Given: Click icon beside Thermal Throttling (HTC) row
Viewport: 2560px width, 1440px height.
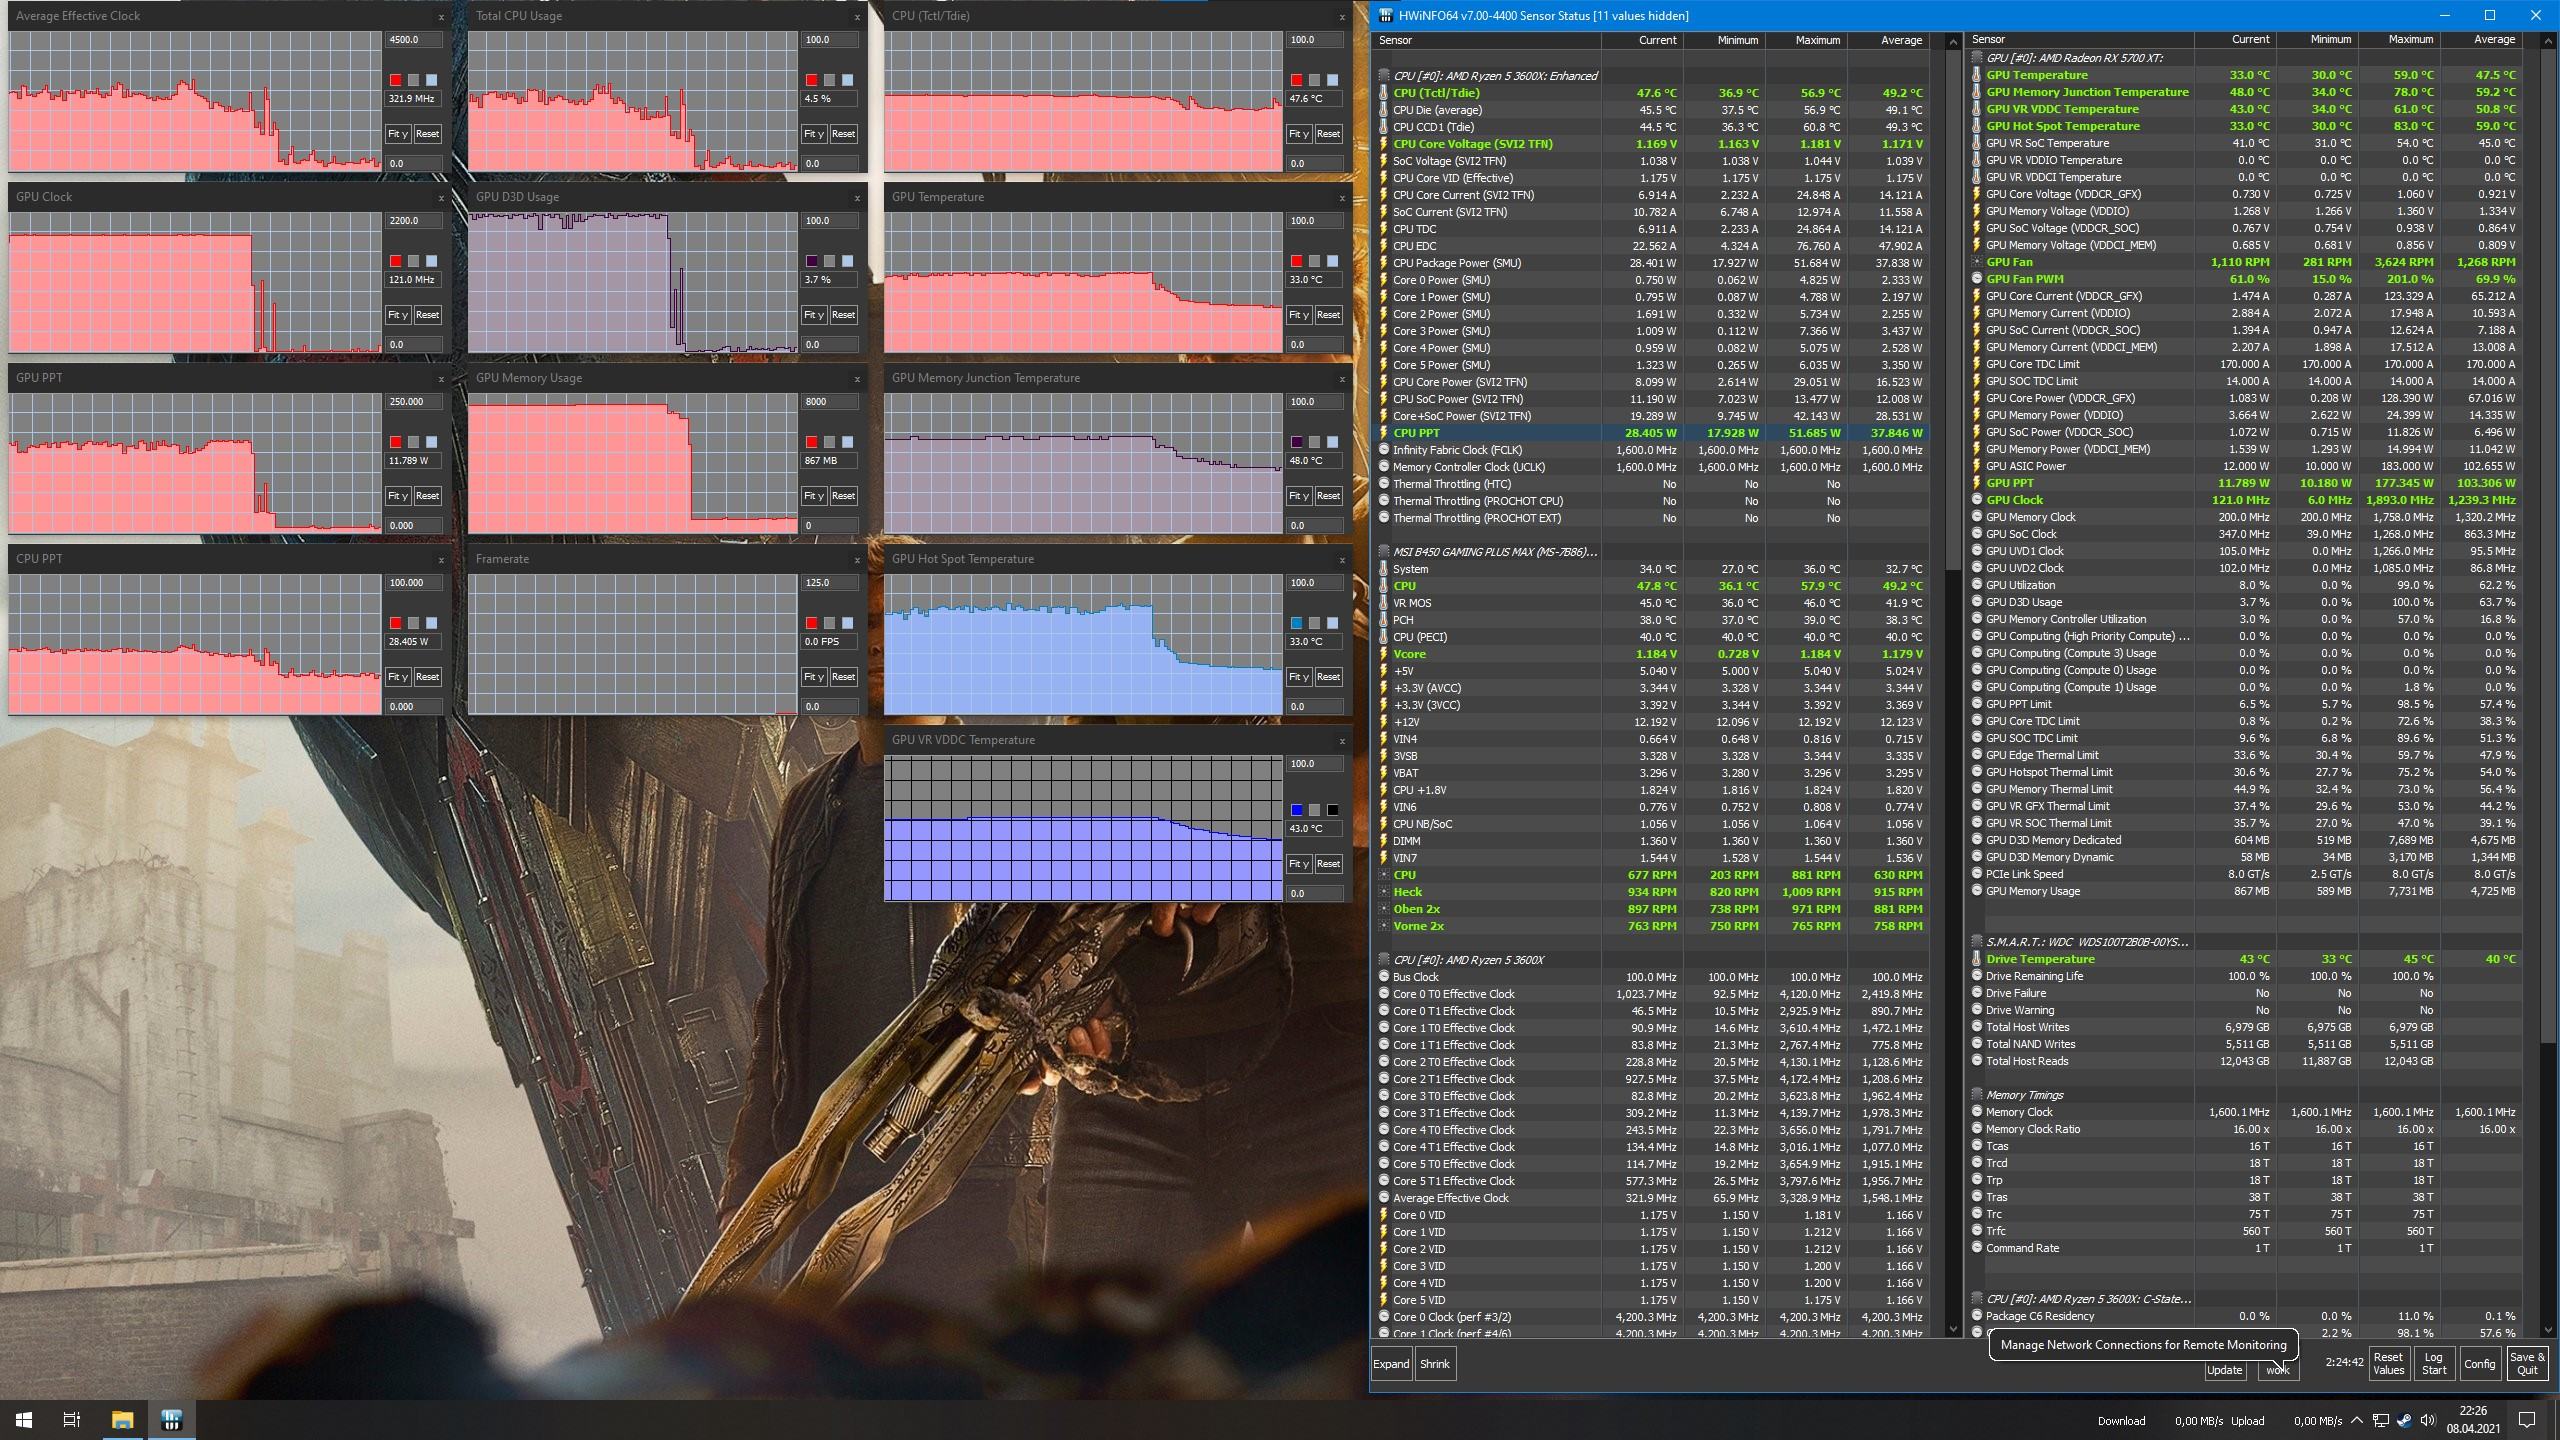Looking at the screenshot, I should tap(1384, 484).
